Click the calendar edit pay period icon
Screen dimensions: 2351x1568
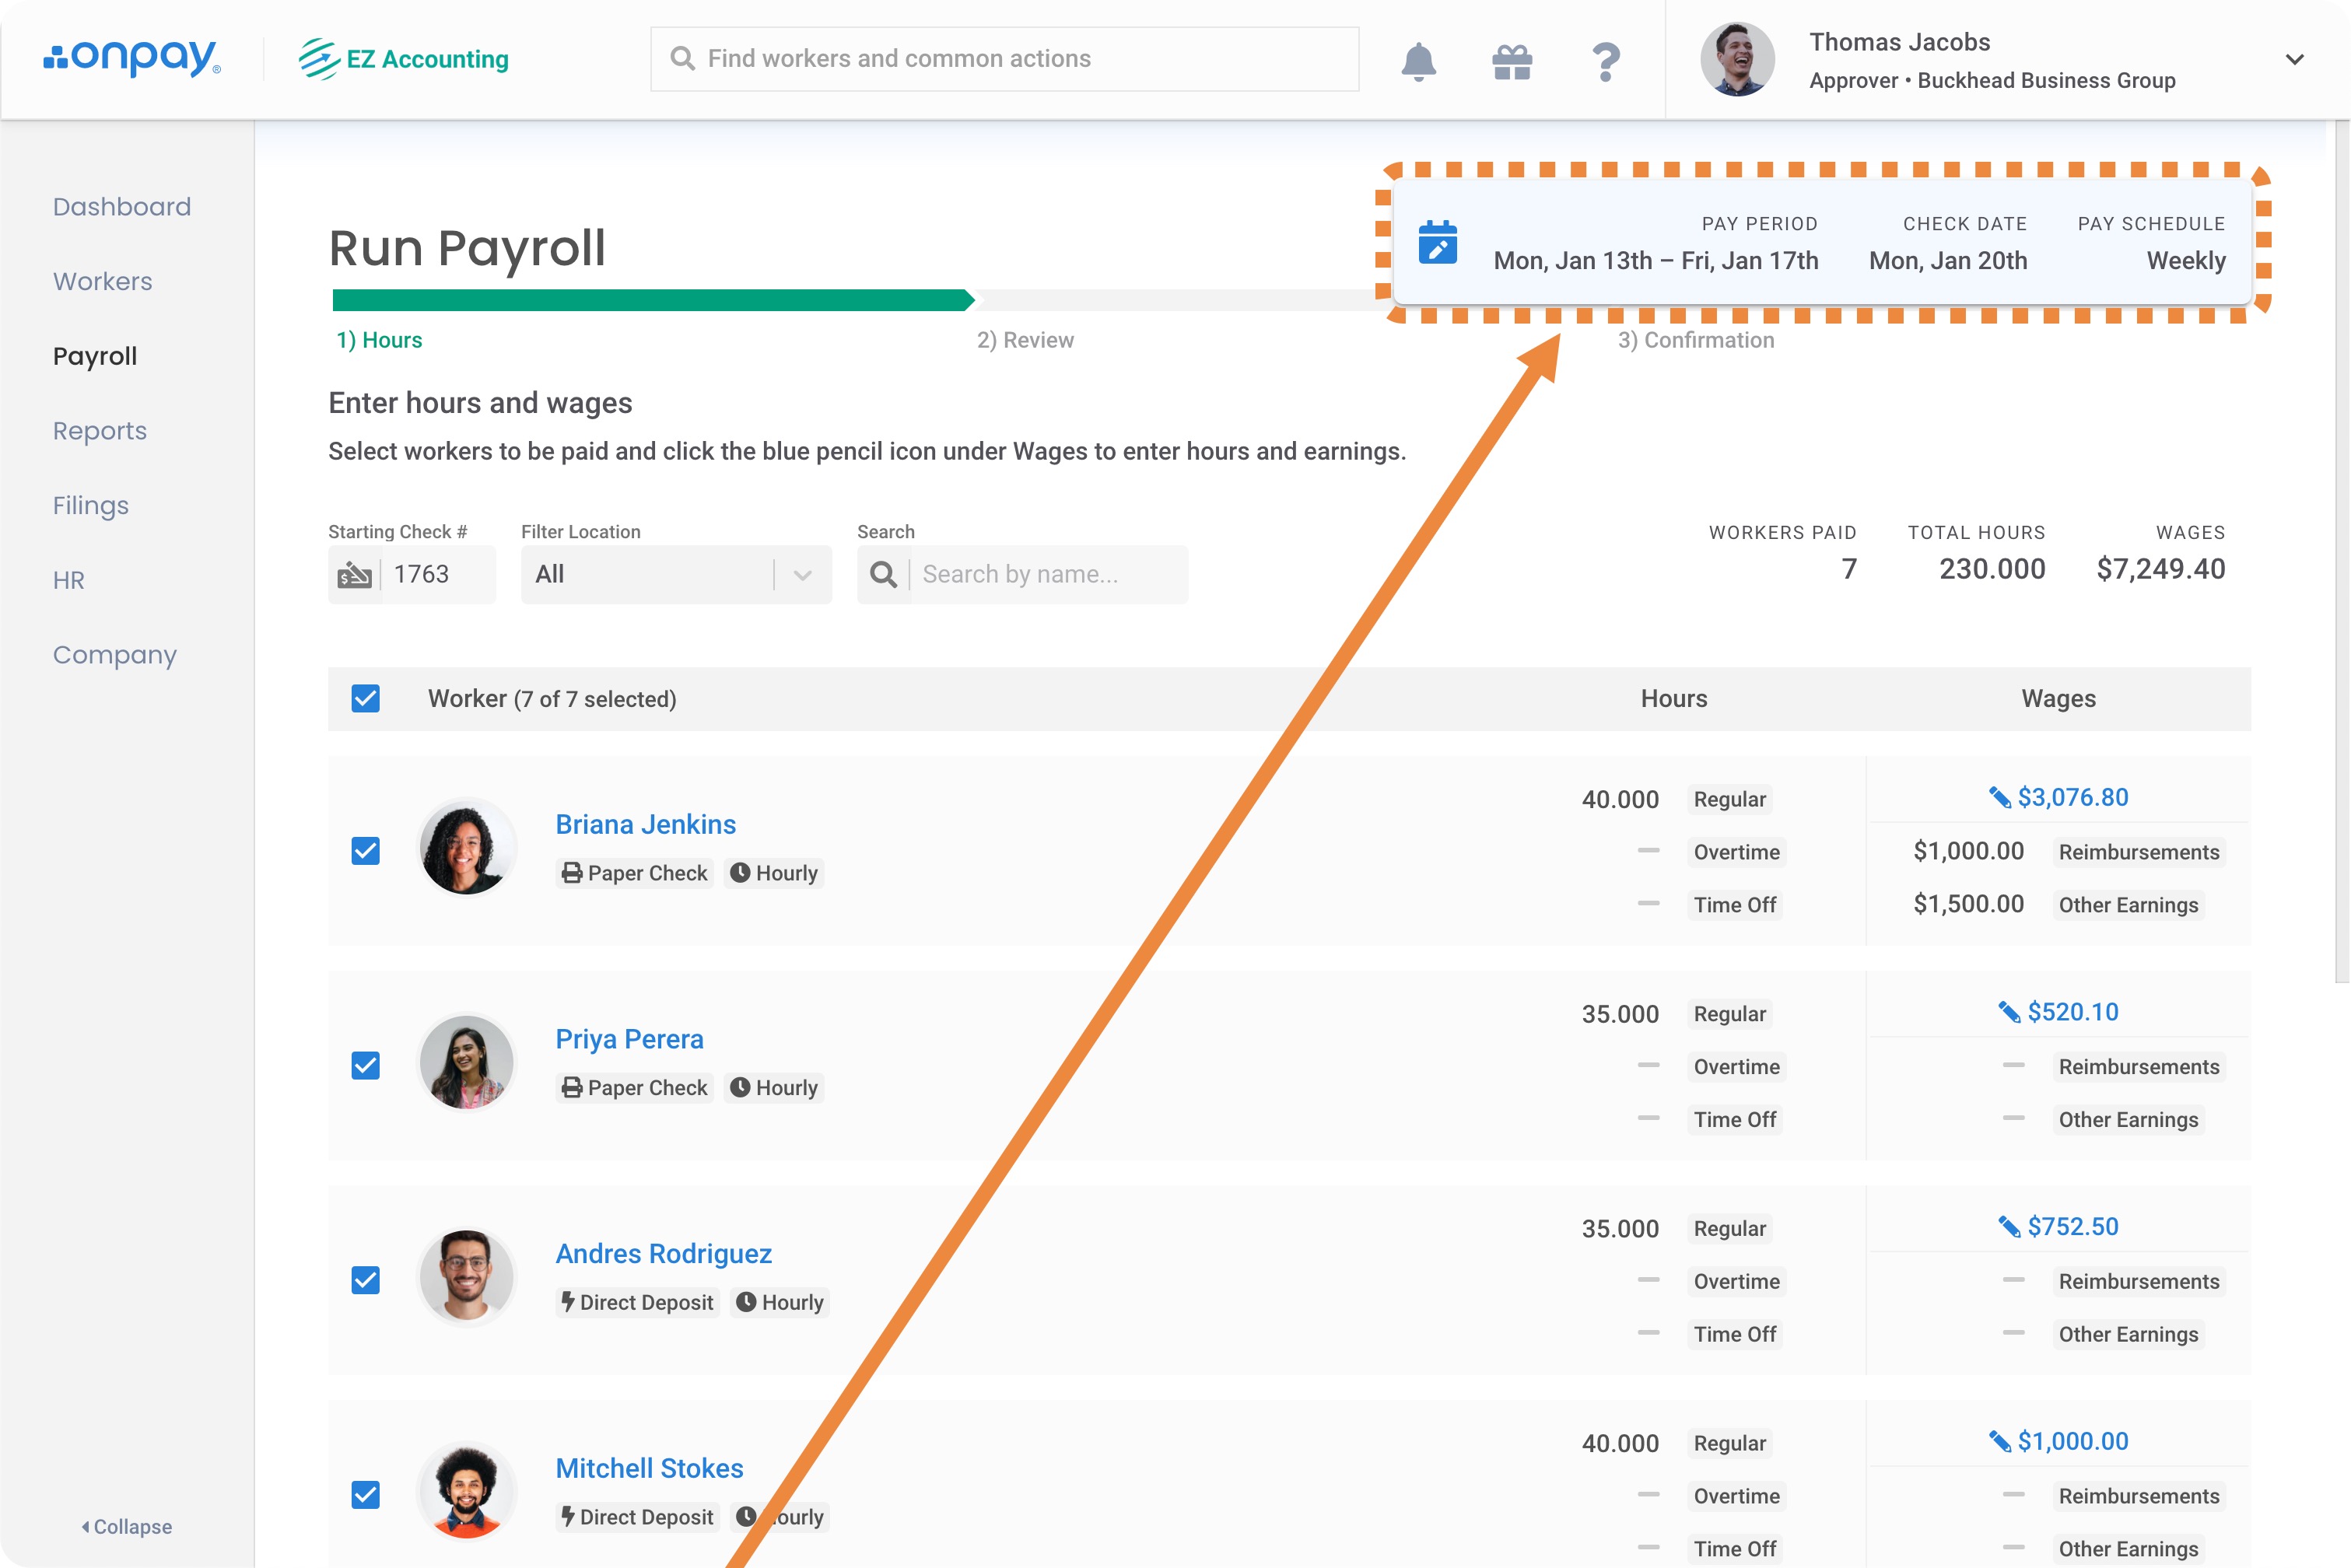1438,243
